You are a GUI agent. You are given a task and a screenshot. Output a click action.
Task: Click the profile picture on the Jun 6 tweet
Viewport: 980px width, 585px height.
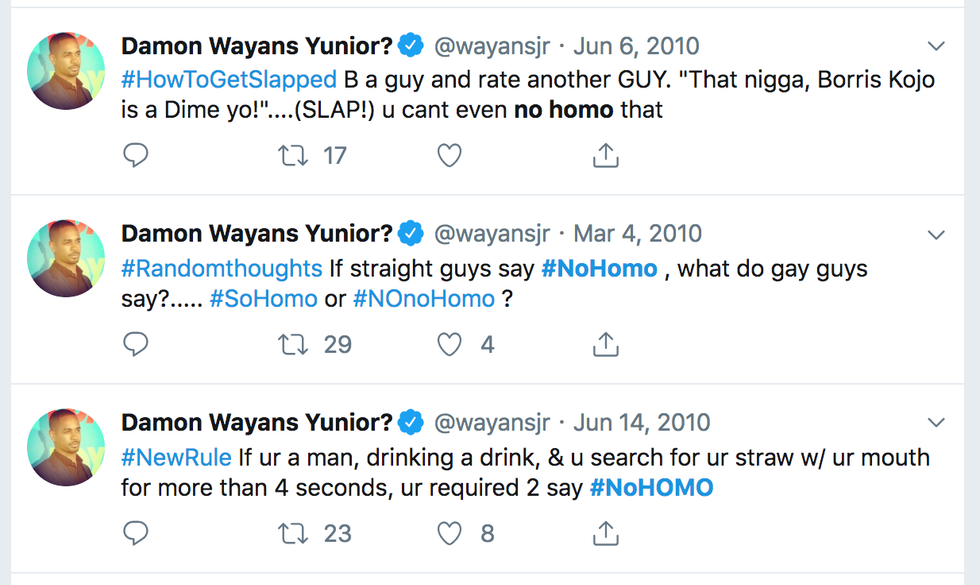66,70
